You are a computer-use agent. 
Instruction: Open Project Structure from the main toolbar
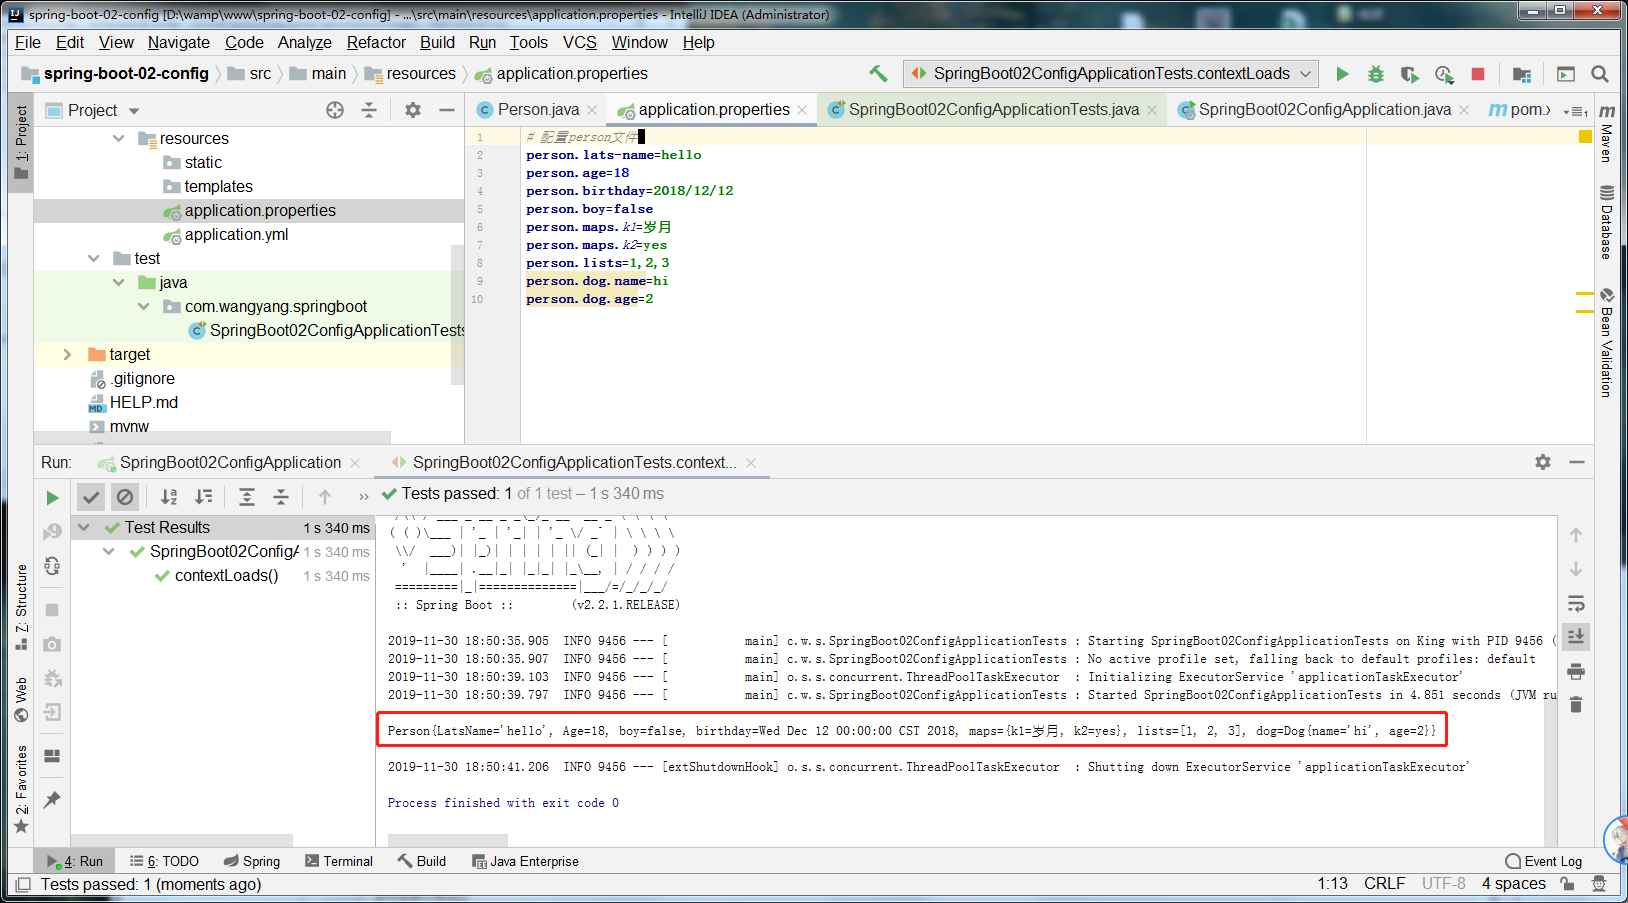point(1522,74)
